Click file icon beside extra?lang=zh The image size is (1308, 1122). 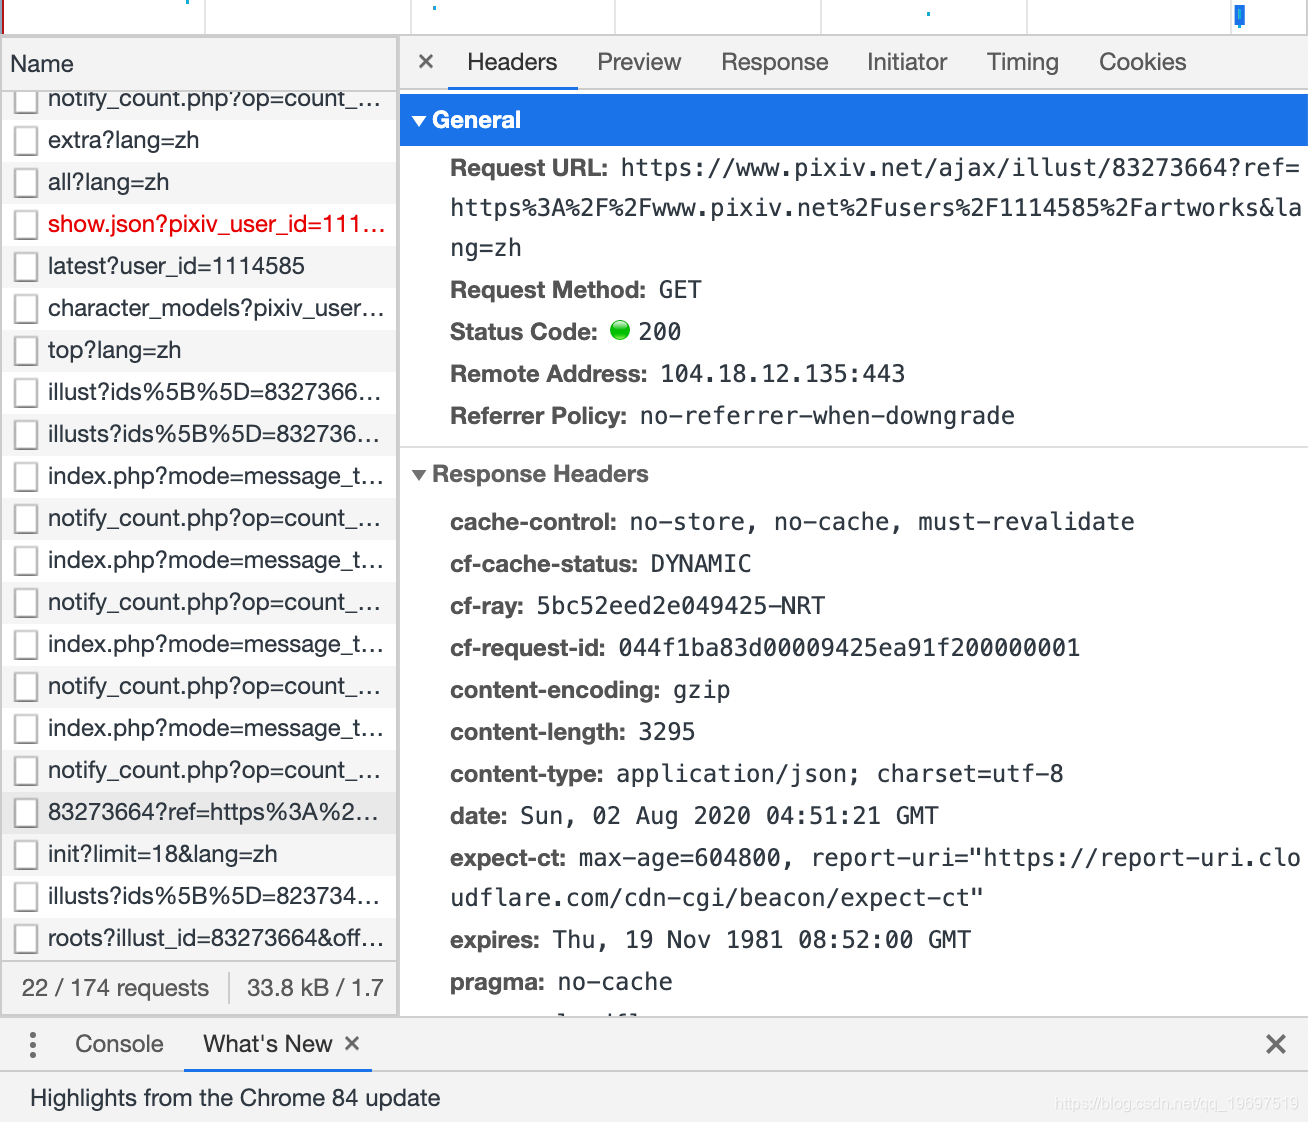click(x=26, y=141)
